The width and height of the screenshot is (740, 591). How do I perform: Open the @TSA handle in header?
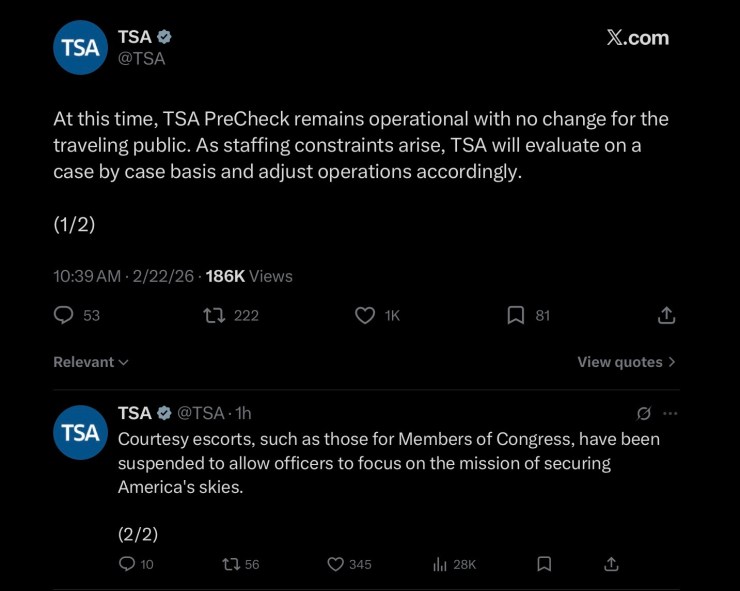142,59
